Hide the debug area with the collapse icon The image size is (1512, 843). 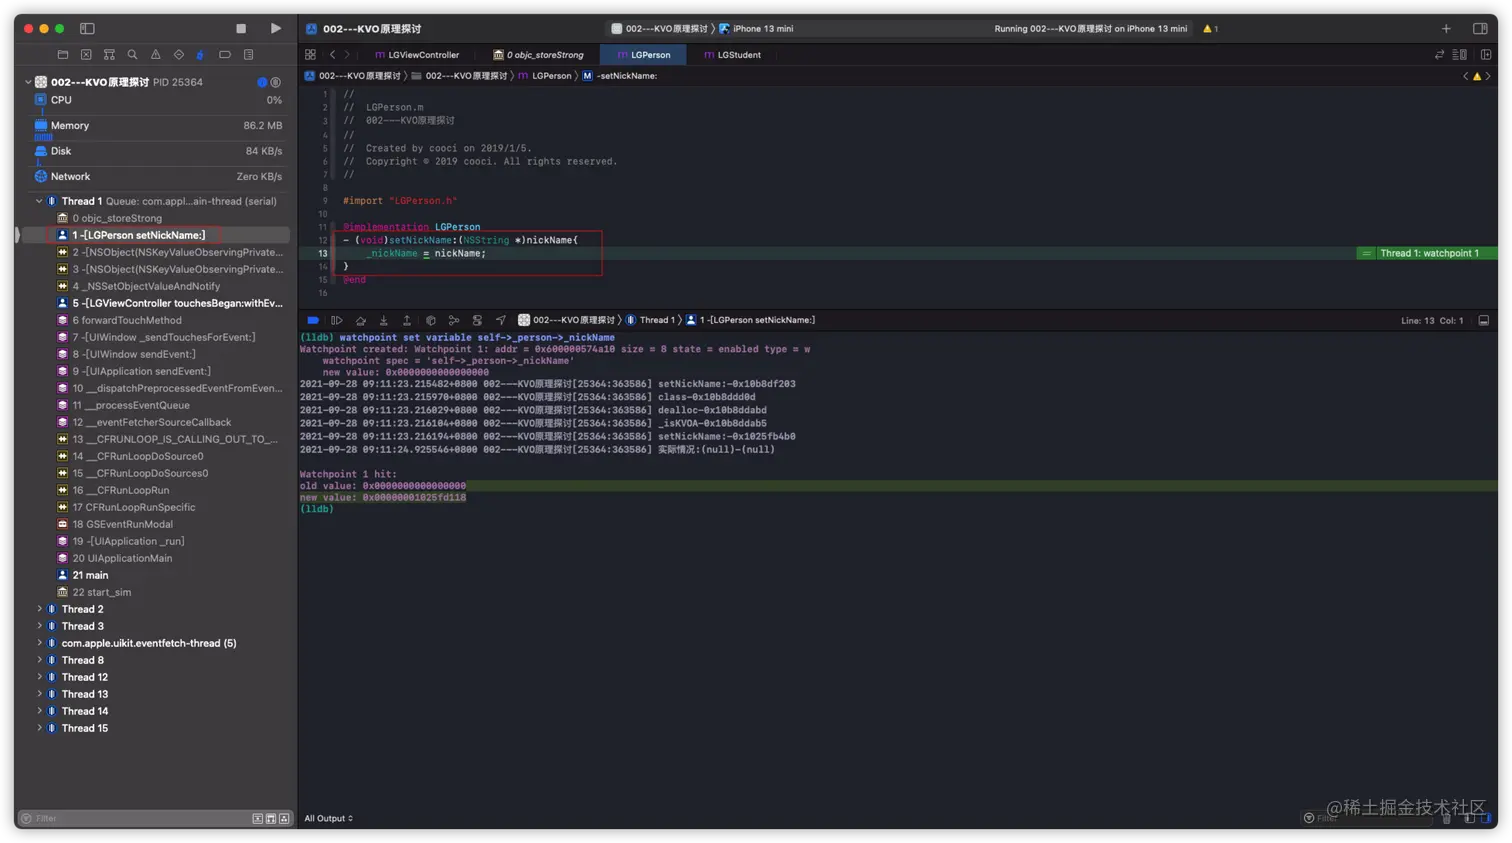tap(1484, 321)
